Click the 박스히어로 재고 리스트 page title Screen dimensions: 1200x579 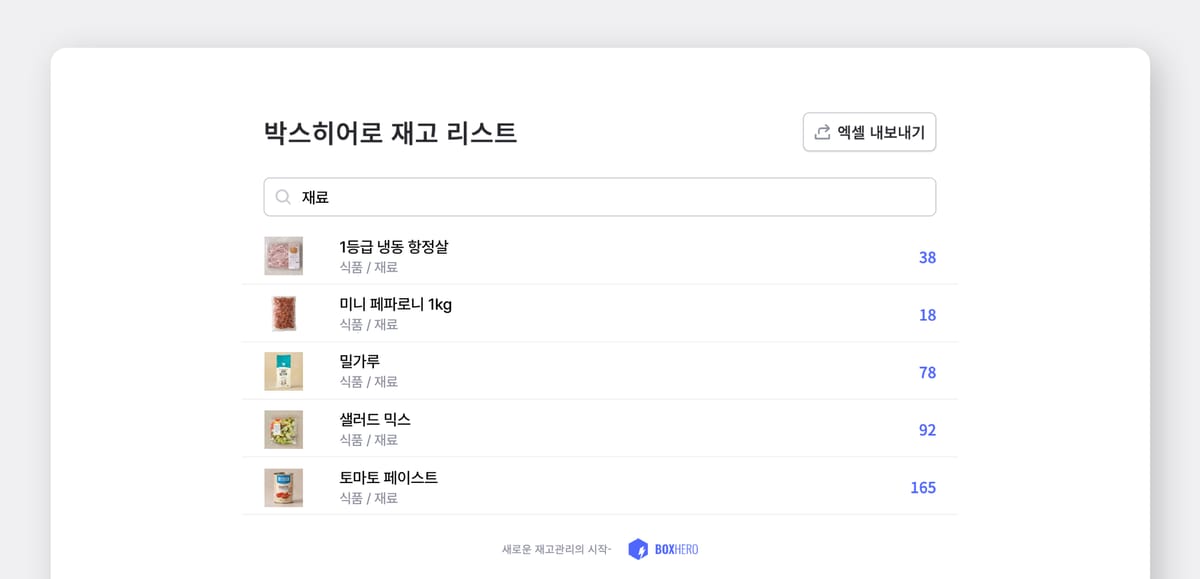pyautogui.click(x=392, y=130)
